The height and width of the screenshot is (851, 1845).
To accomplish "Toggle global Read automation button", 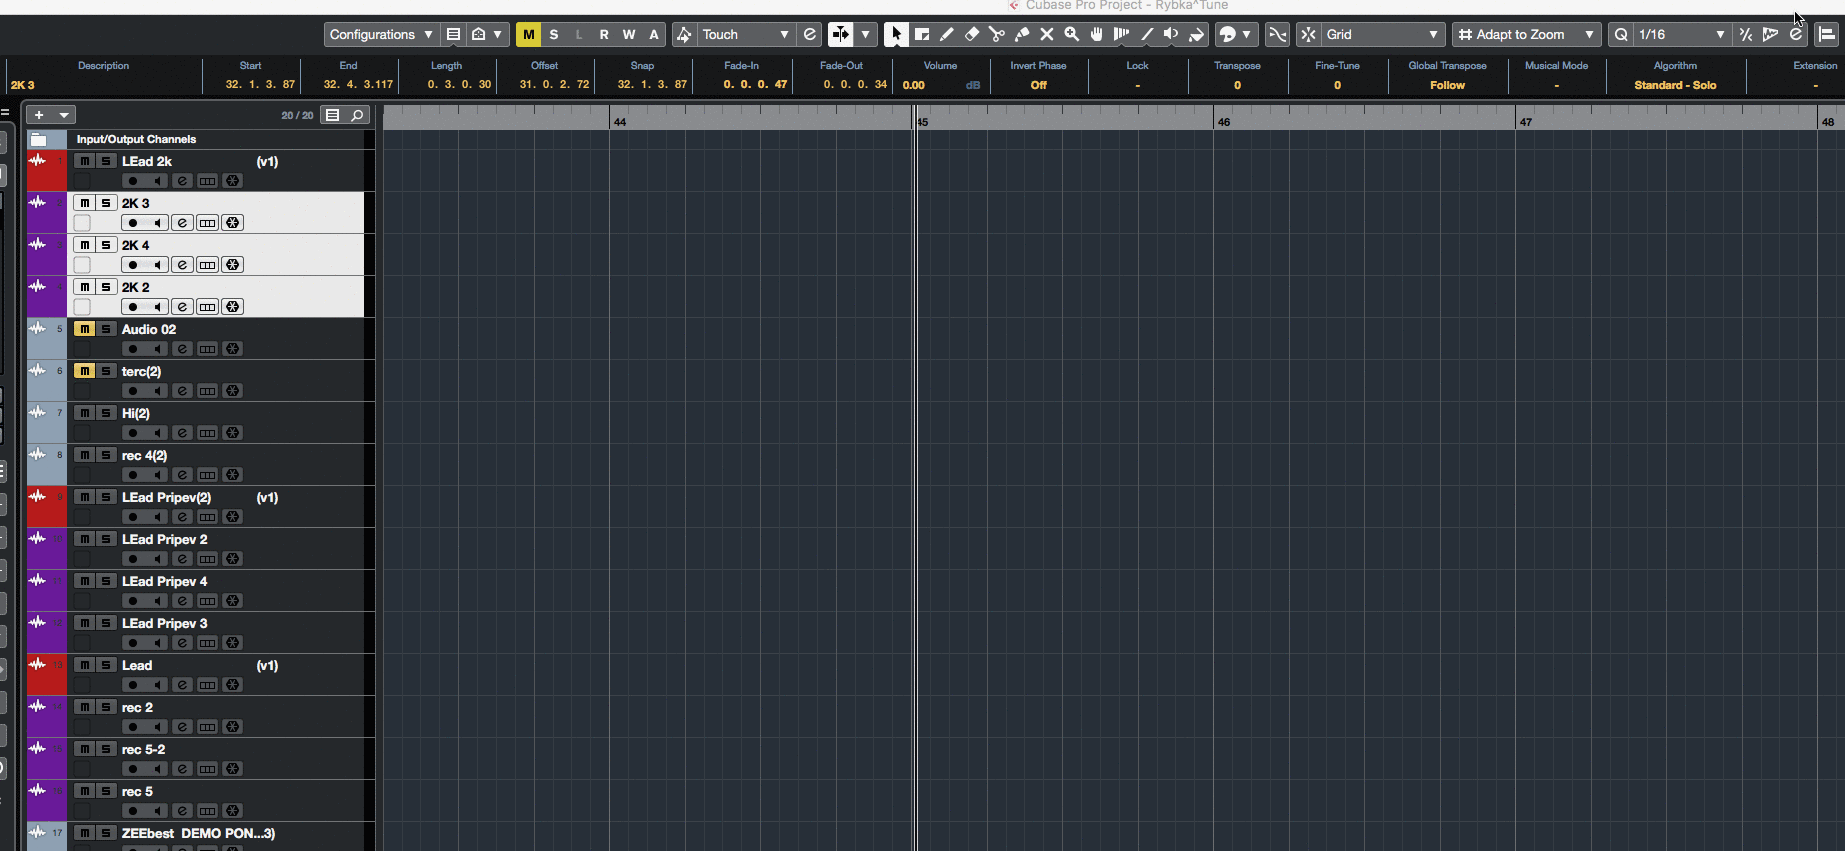I will (604, 34).
